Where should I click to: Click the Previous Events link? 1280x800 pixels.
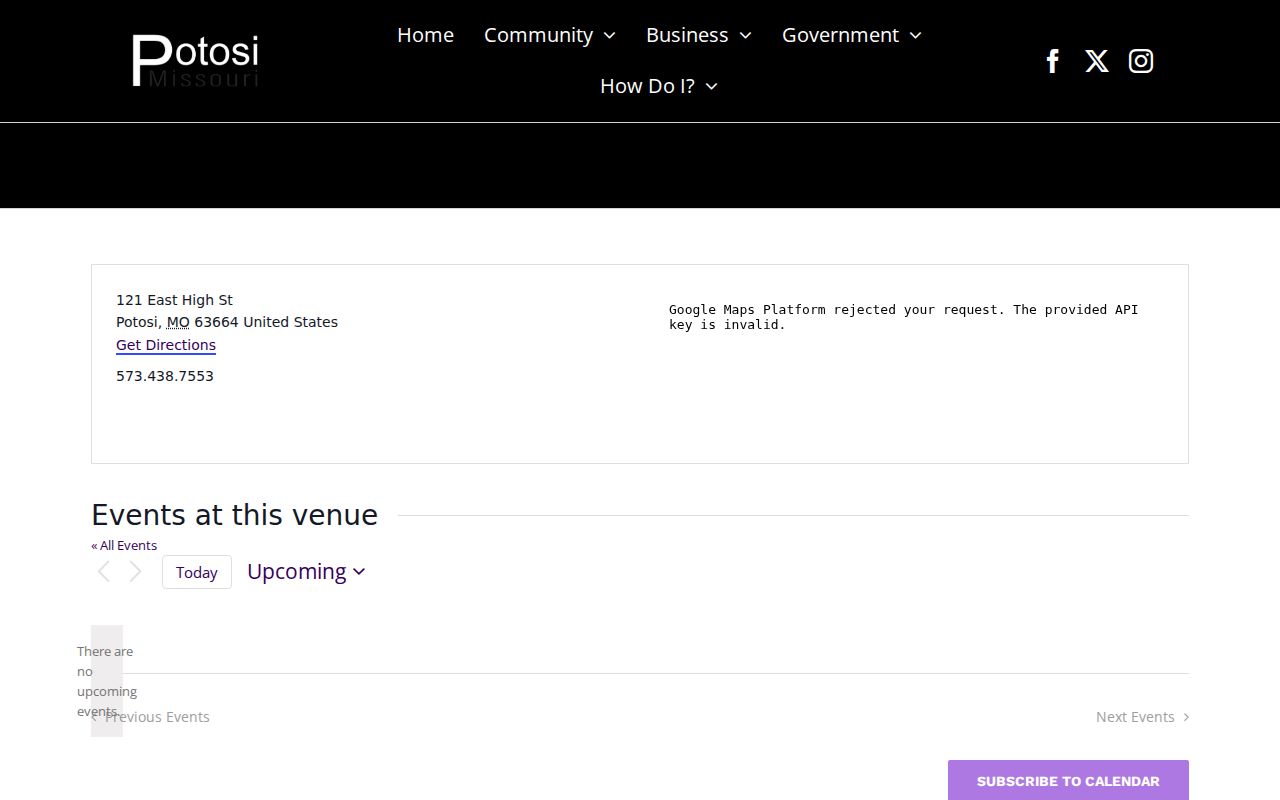coord(151,717)
